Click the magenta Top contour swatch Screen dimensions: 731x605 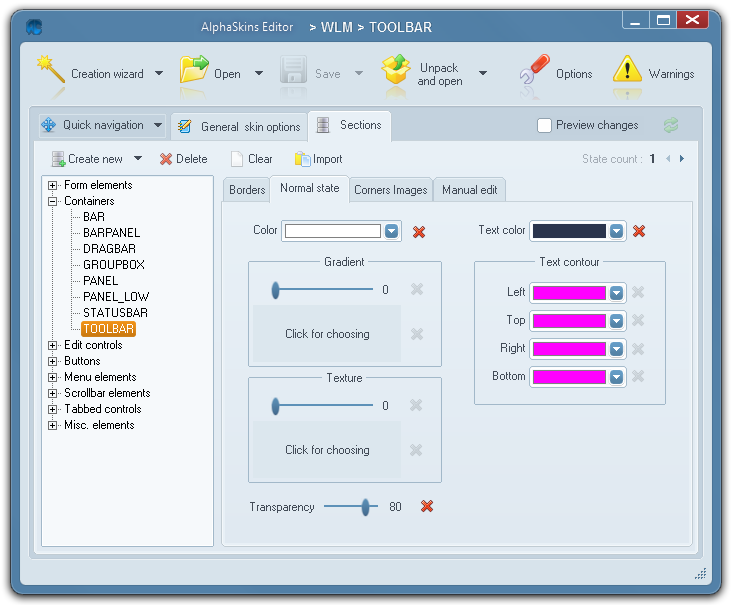[569, 321]
